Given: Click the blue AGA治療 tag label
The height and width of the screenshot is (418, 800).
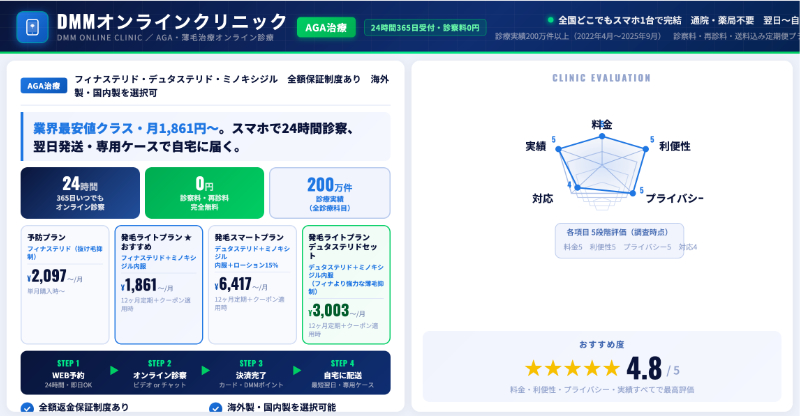Looking at the screenshot, I should [44, 86].
